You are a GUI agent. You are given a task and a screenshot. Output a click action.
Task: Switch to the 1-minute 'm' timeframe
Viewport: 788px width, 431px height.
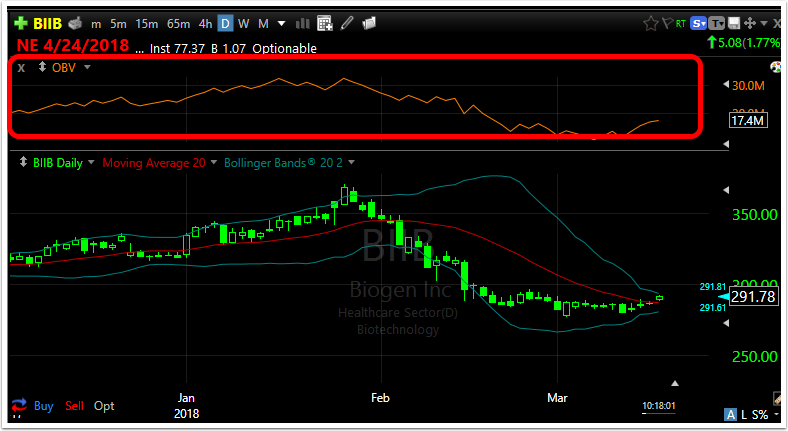pyautogui.click(x=96, y=24)
